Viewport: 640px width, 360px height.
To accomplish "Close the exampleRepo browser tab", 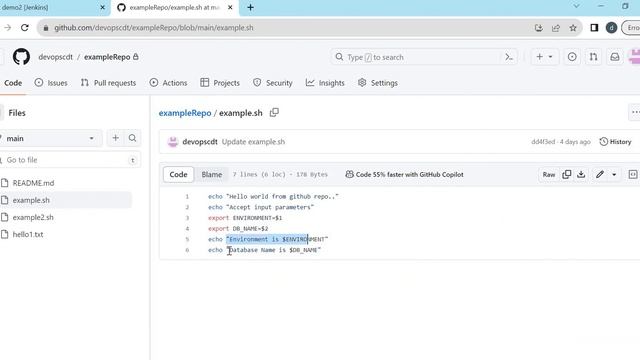I will (x=230, y=7).
